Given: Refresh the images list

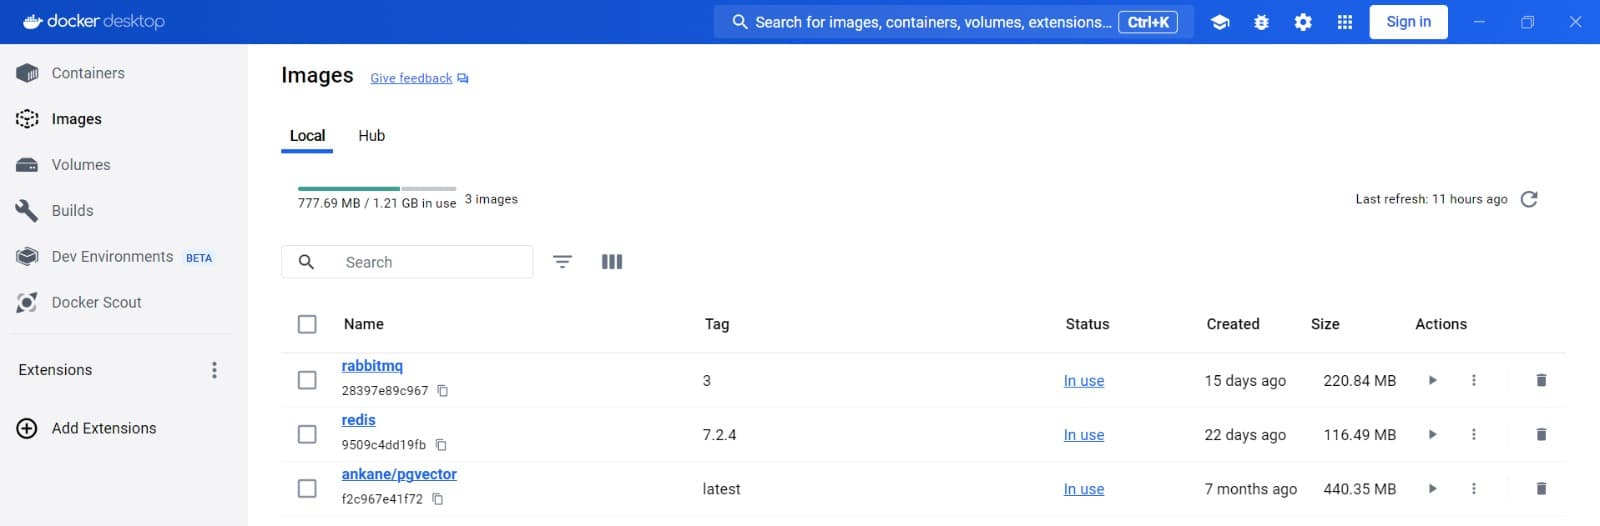Looking at the screenshot, I should point(1529,199).
